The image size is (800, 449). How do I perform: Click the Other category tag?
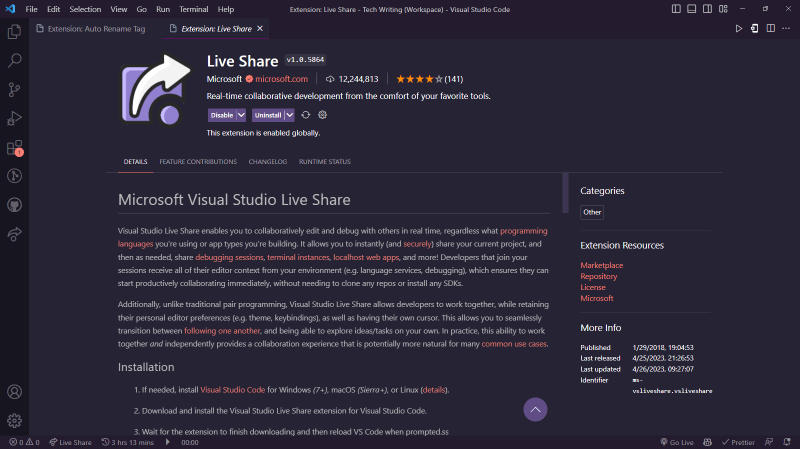[592, 212]
